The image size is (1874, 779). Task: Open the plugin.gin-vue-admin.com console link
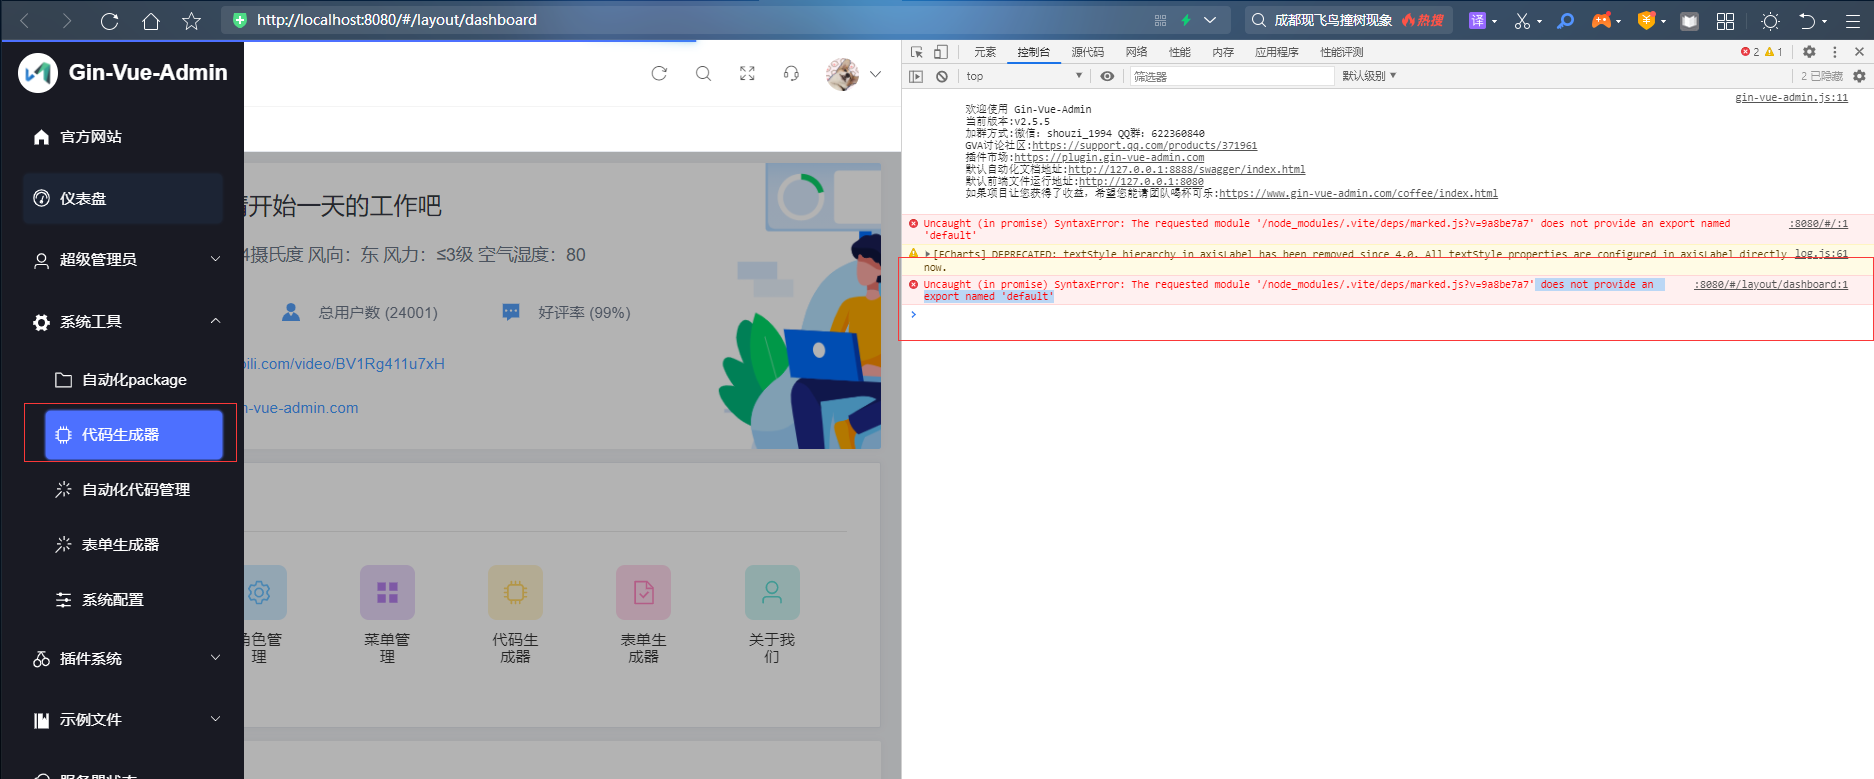pos(1109,158)
